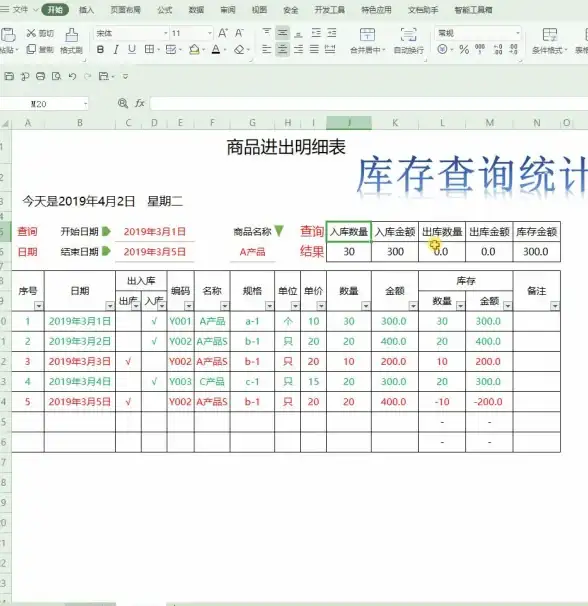Screen dimensions: 588x606
Task: Decrease font size with smaller A icon
Action: [239, 33]
